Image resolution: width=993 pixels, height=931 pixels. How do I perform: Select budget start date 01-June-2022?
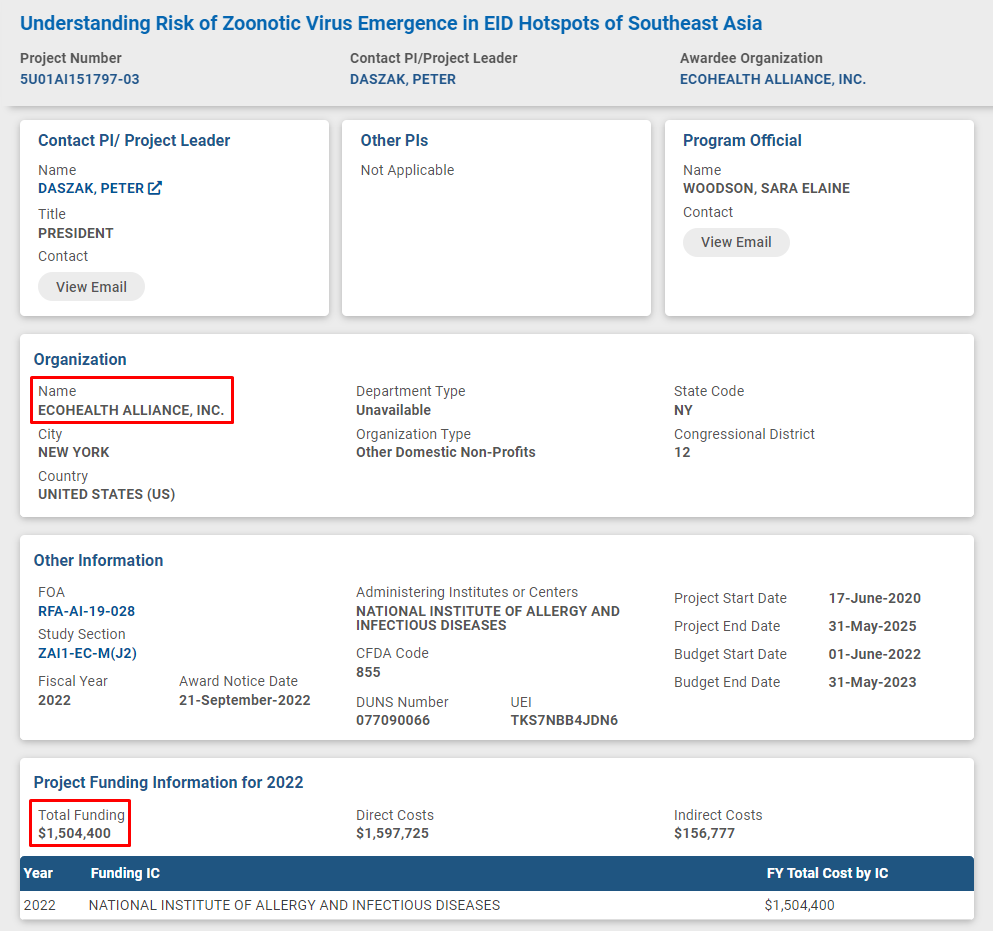[x=875, y=654]
